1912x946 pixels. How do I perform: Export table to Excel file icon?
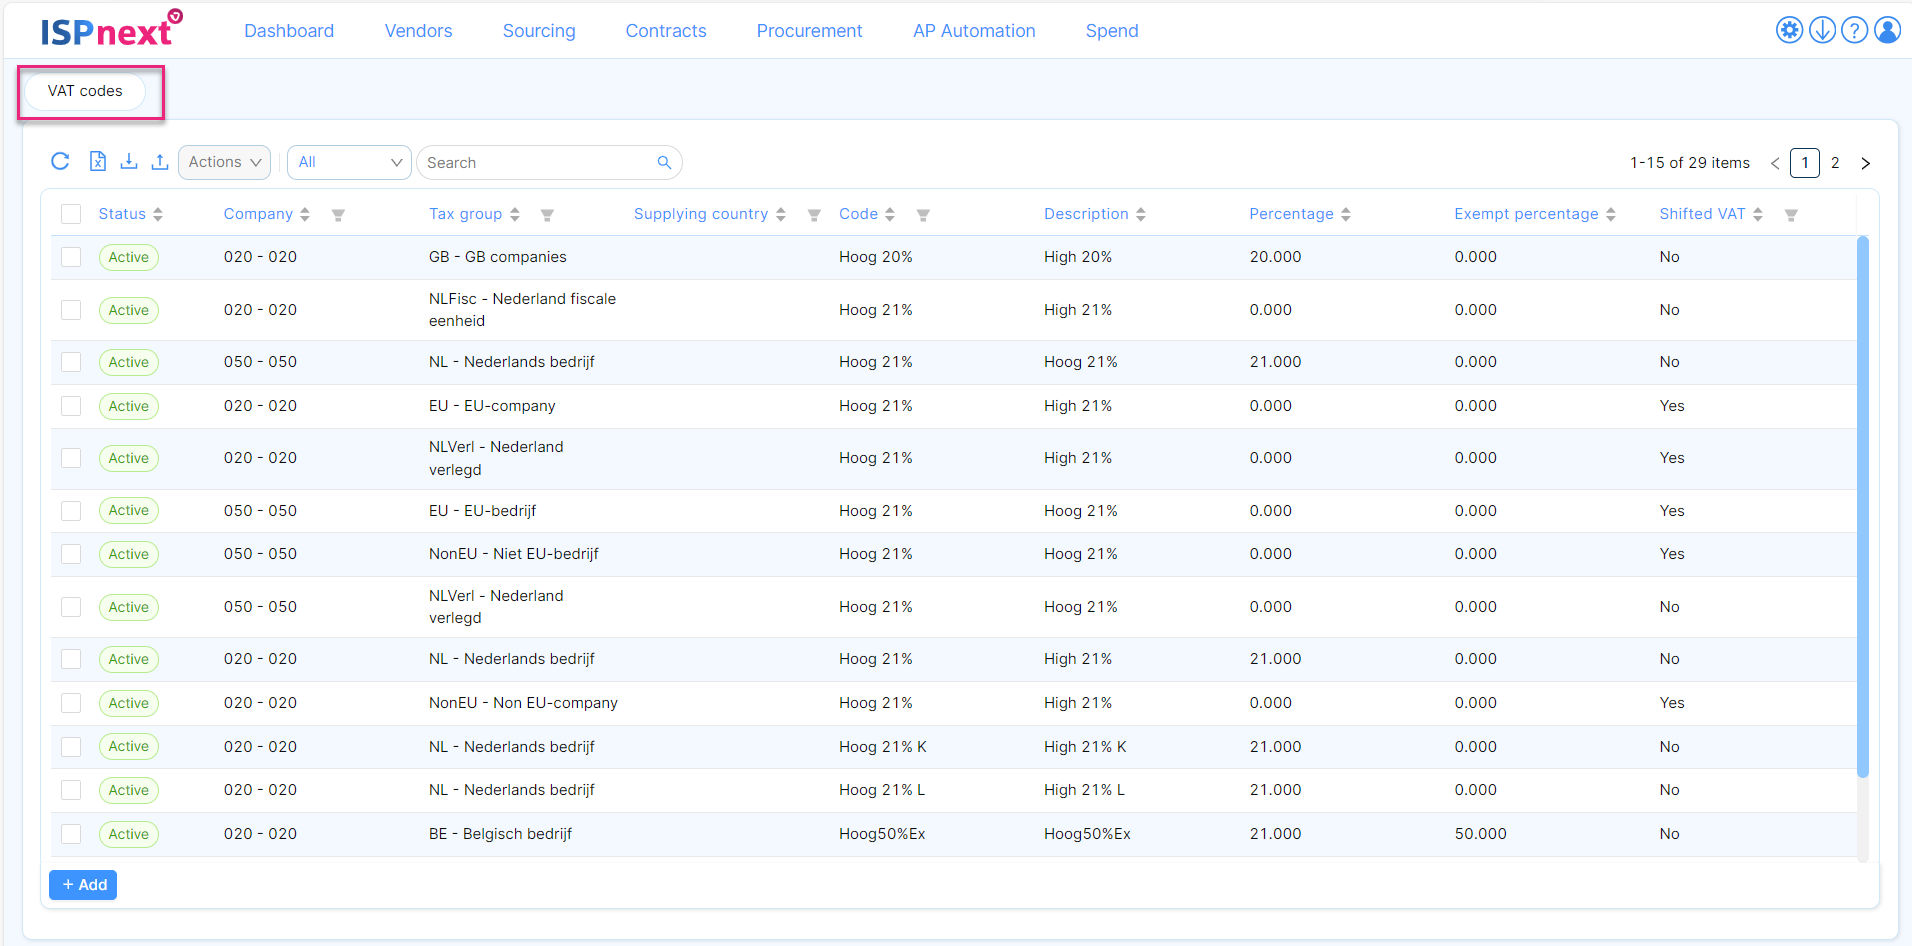[x=98, y=162]
